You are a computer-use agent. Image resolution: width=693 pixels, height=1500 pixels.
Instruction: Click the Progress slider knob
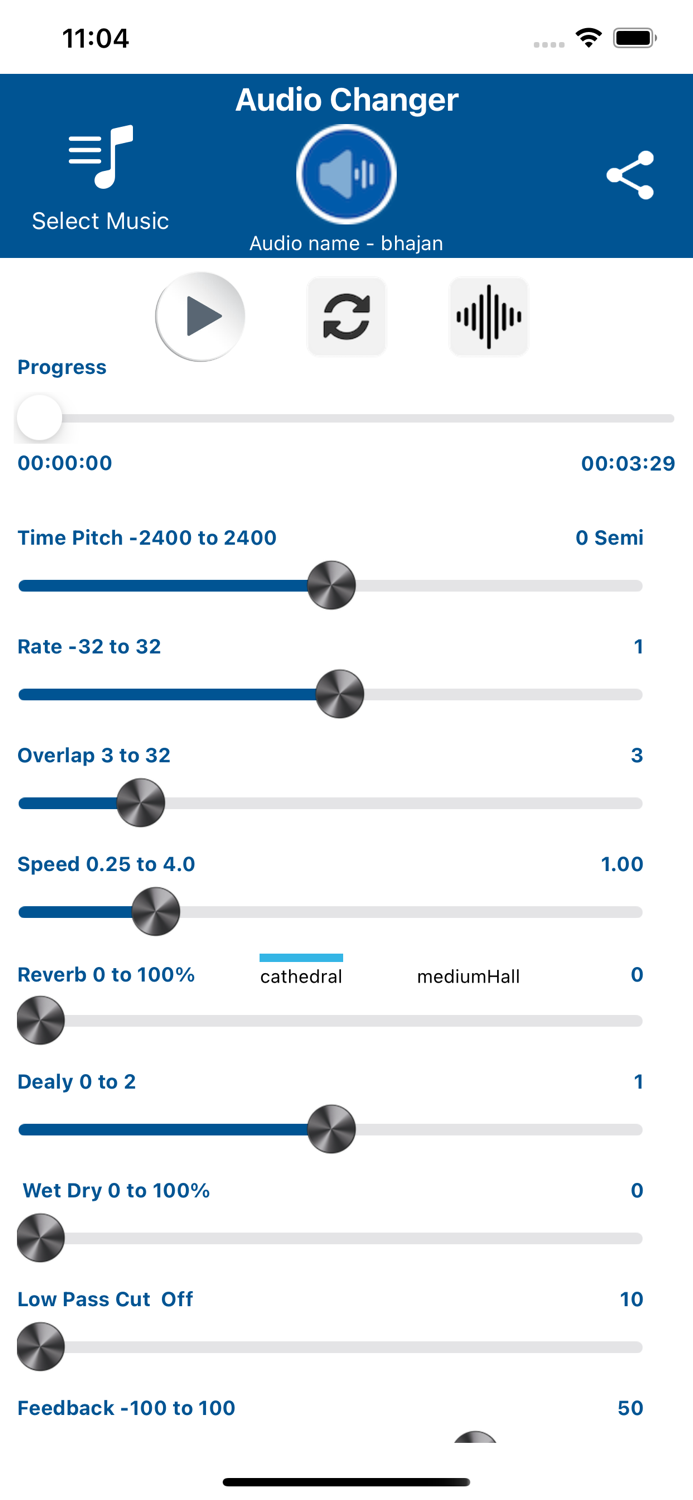pos(40,418)
